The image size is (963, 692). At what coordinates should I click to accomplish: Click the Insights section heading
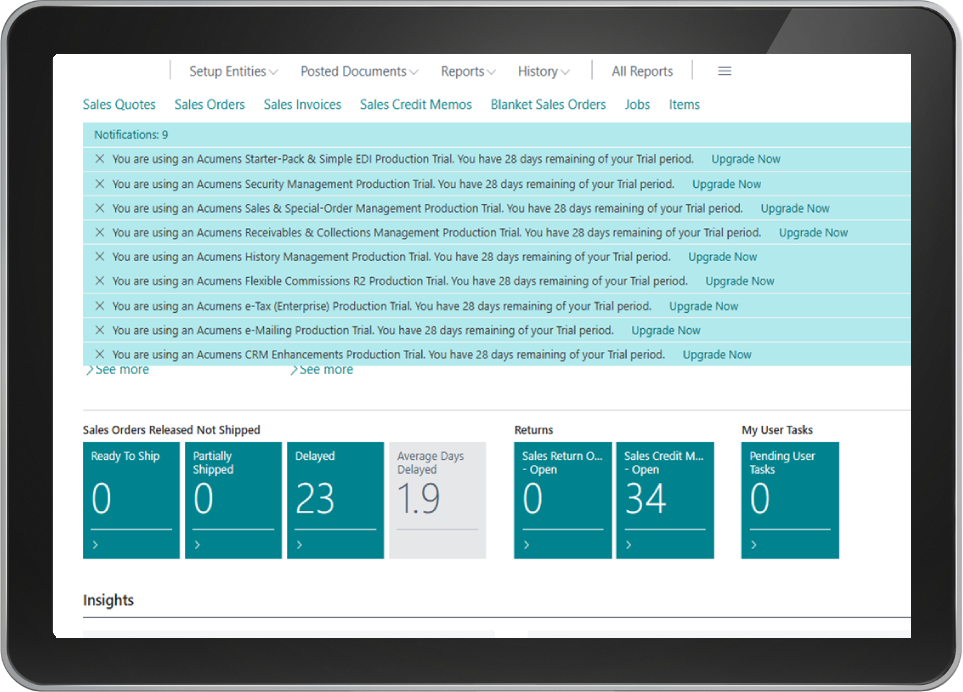pos(108,600)
